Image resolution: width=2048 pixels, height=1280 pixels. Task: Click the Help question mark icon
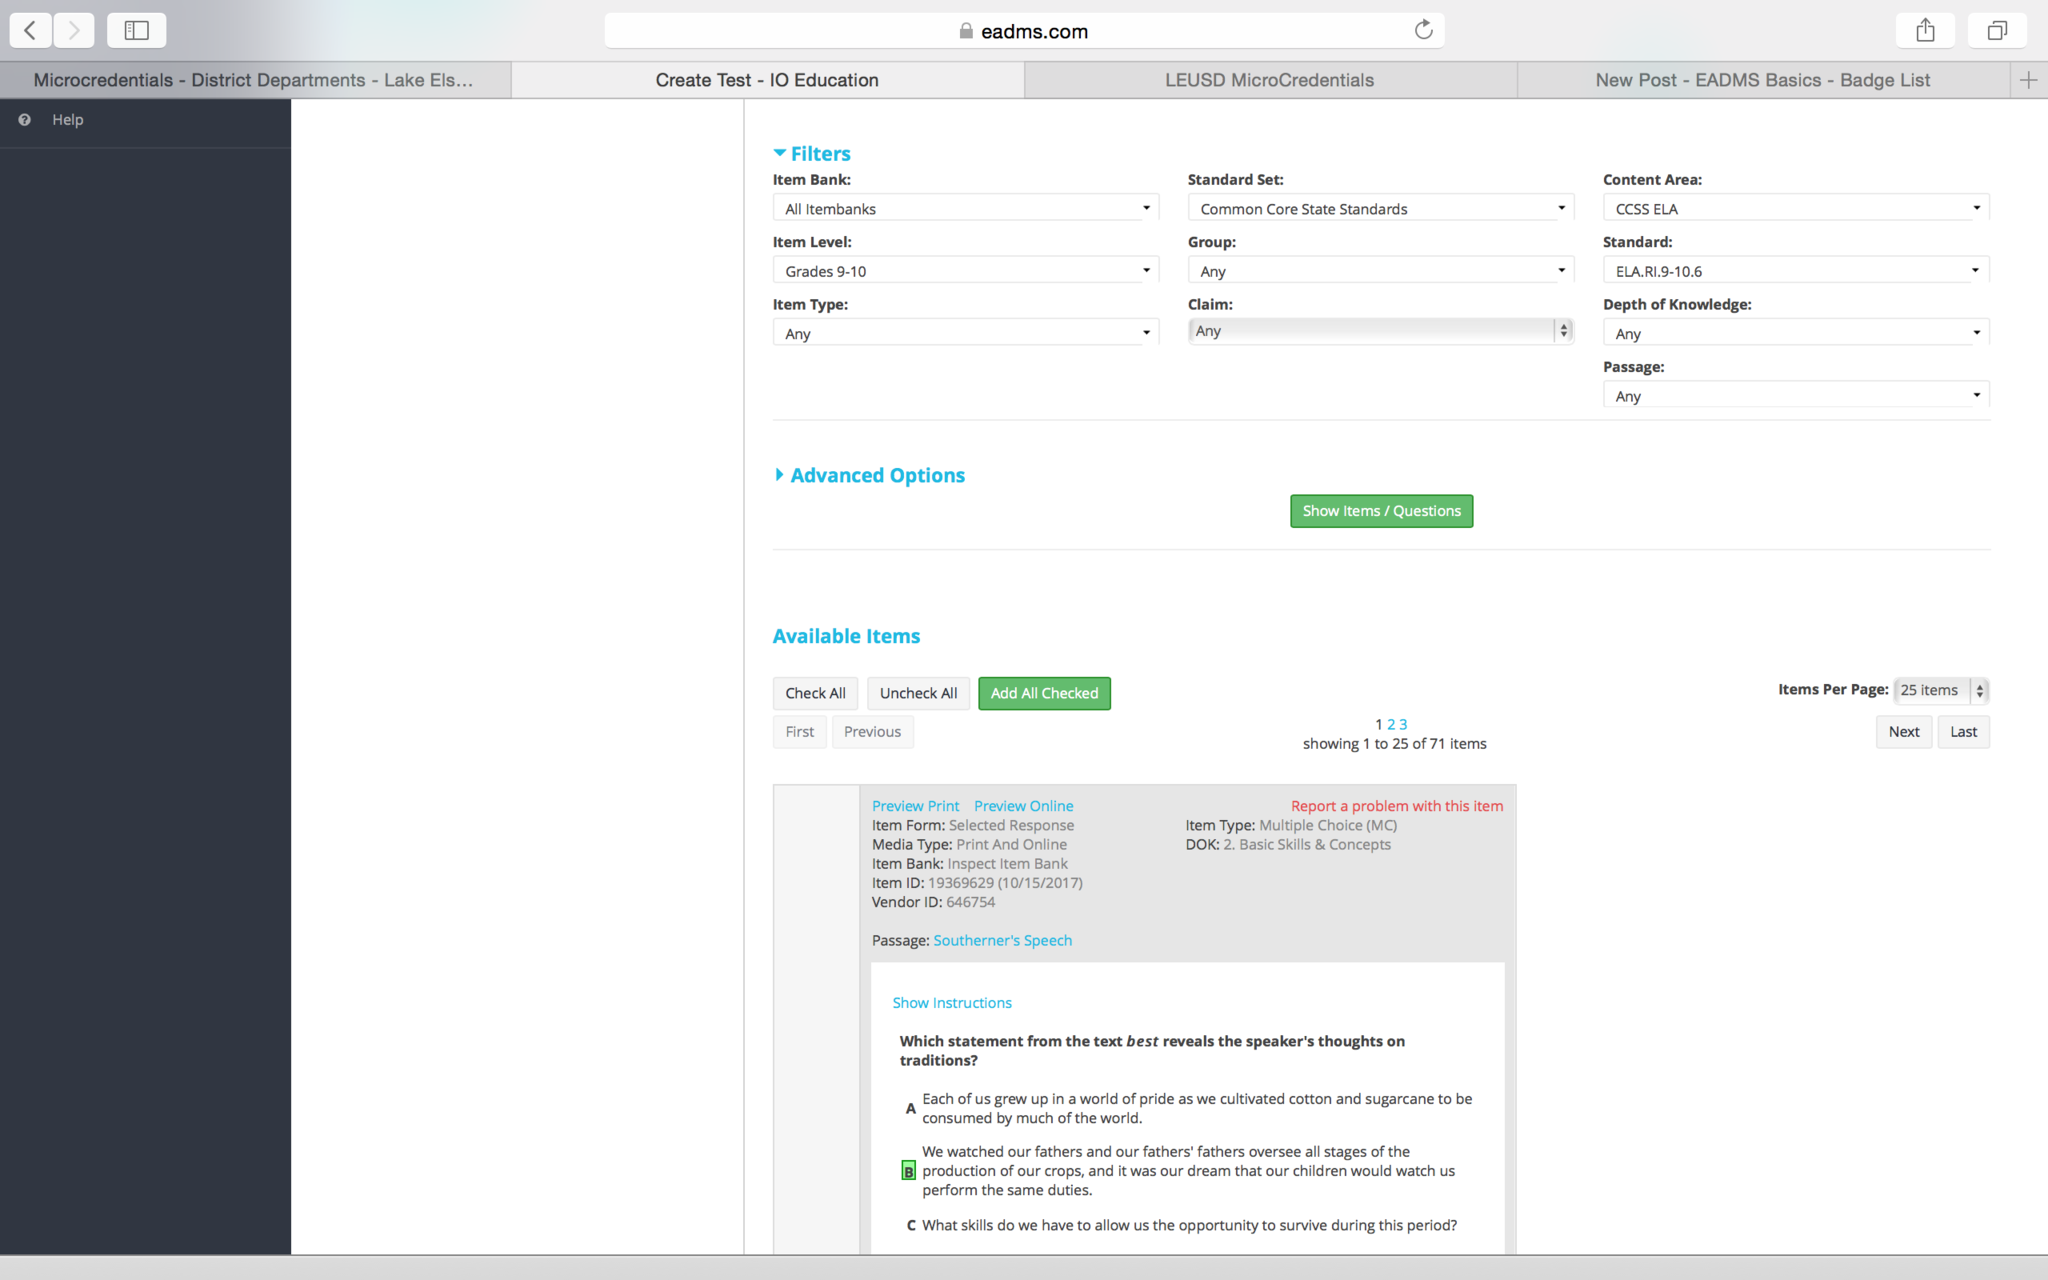tap(25, 120)
